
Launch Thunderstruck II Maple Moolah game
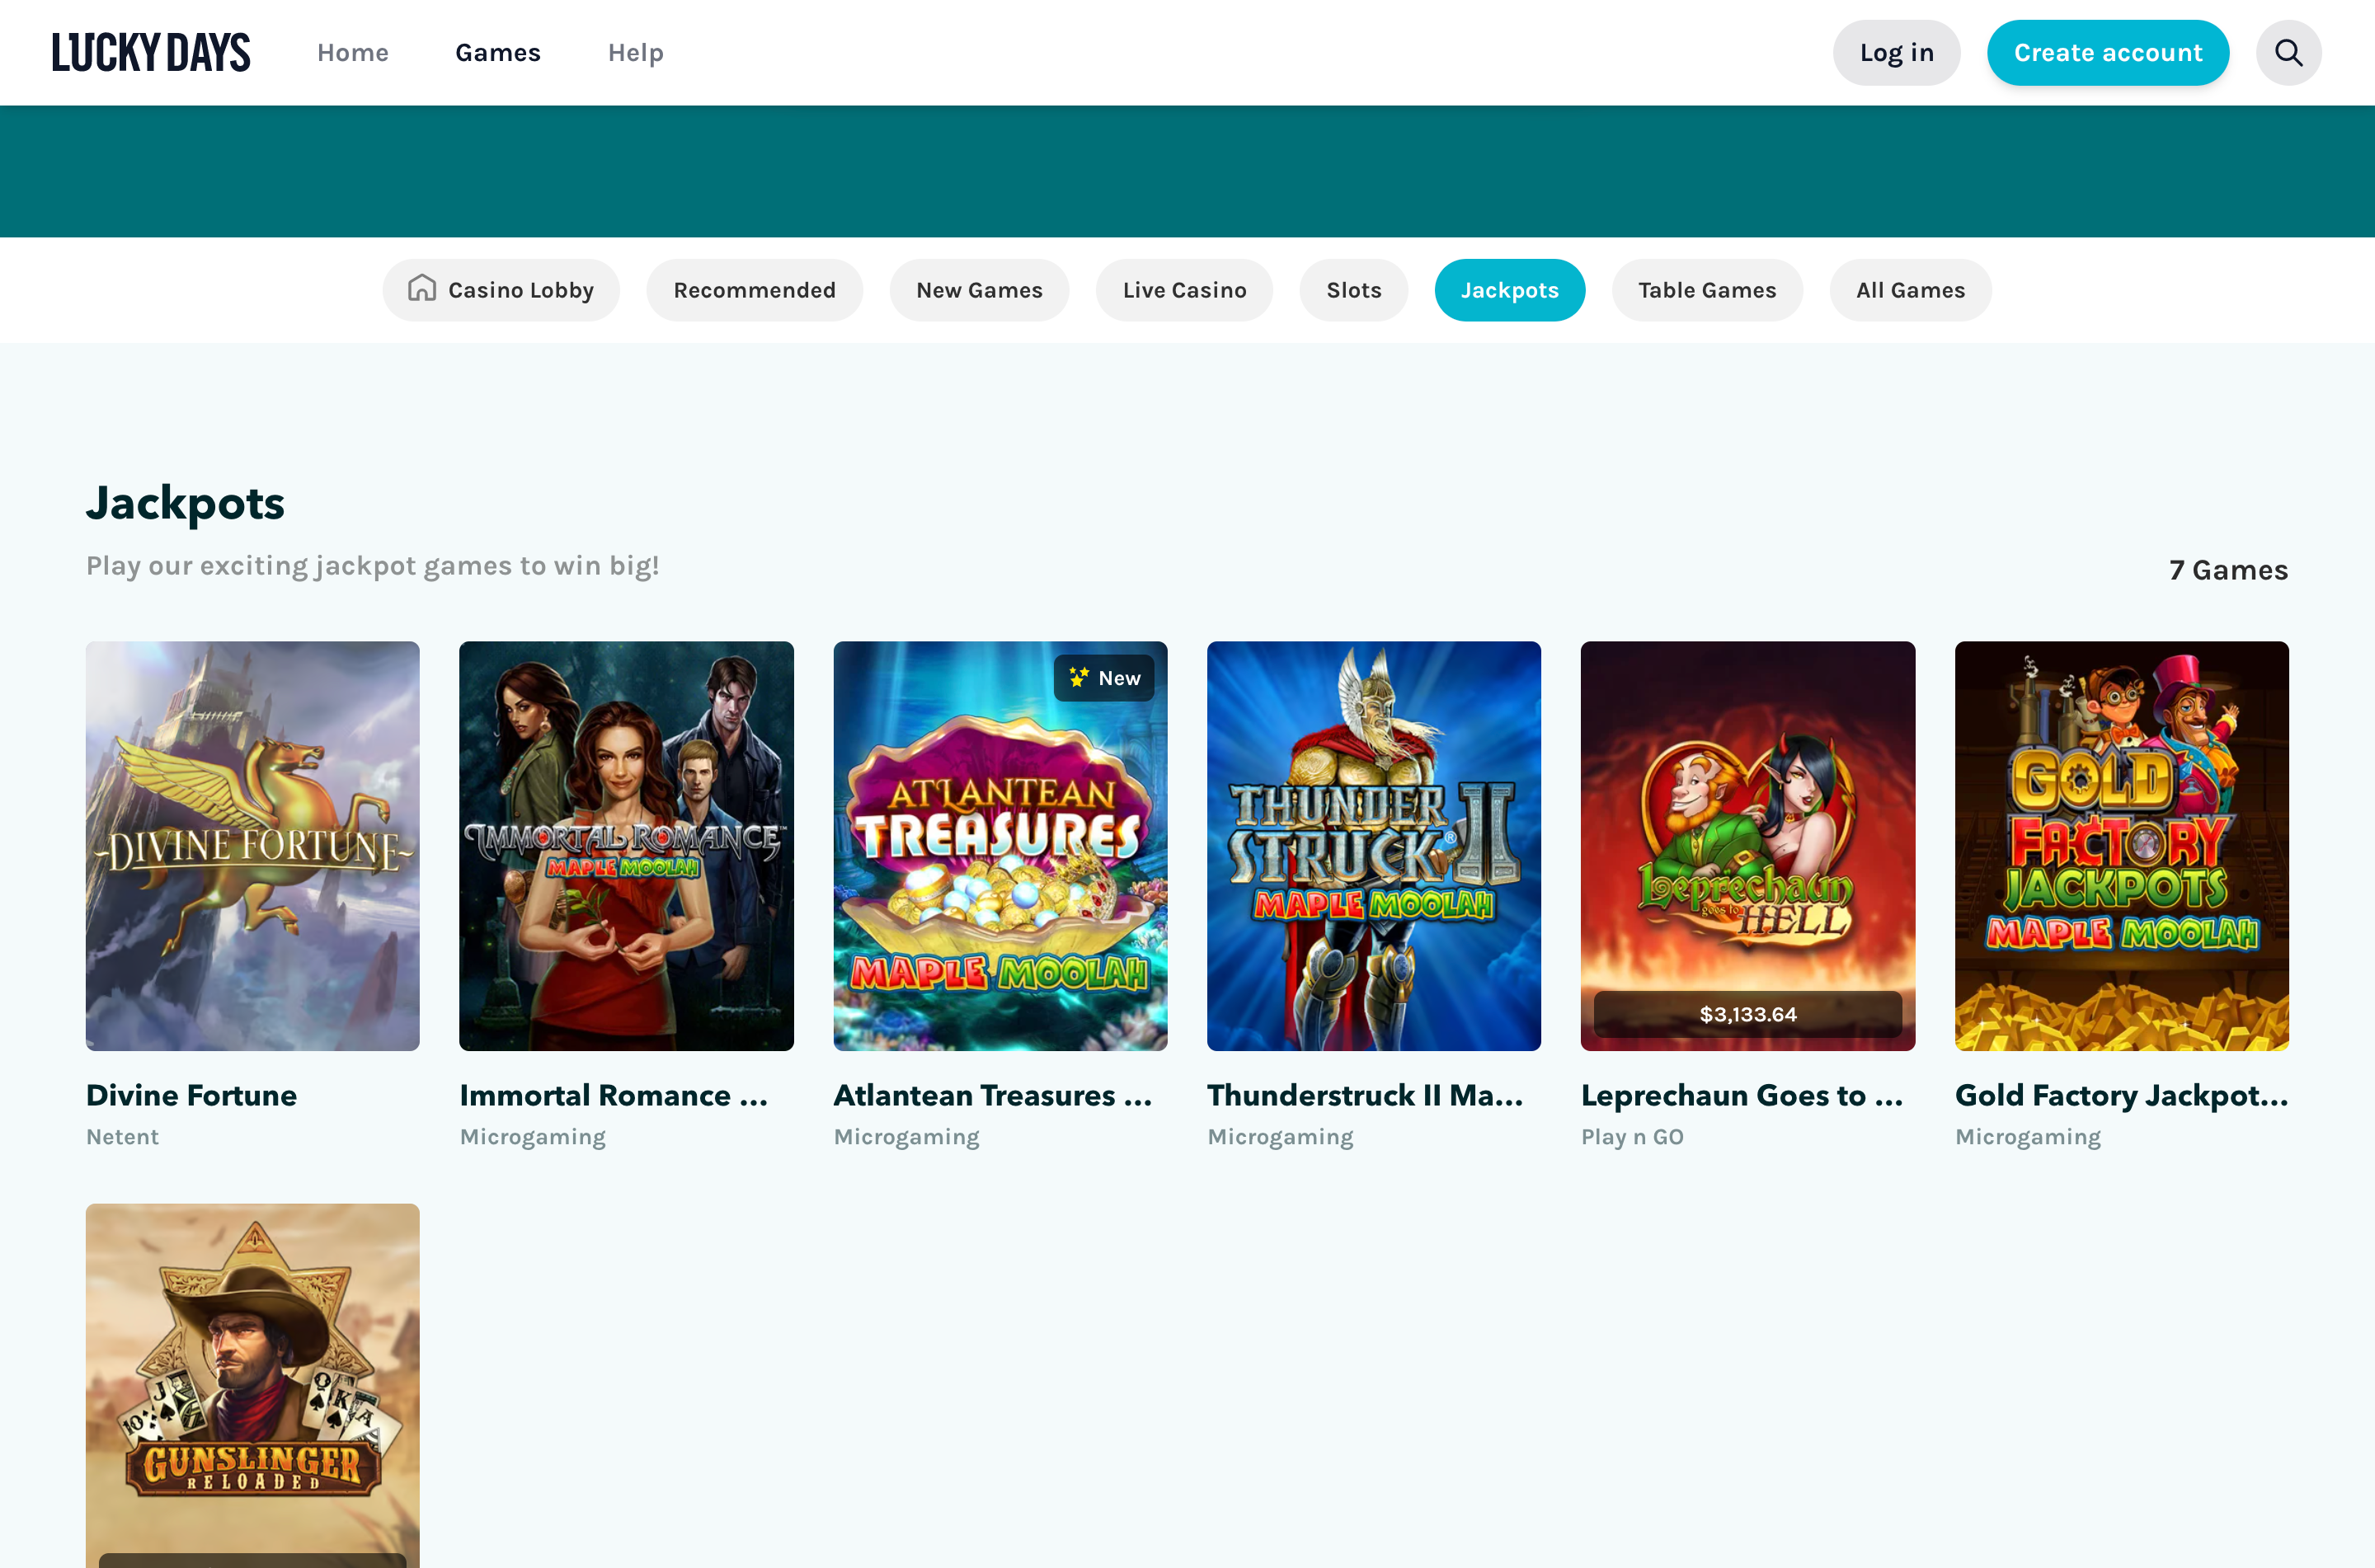coord(1373,845)
